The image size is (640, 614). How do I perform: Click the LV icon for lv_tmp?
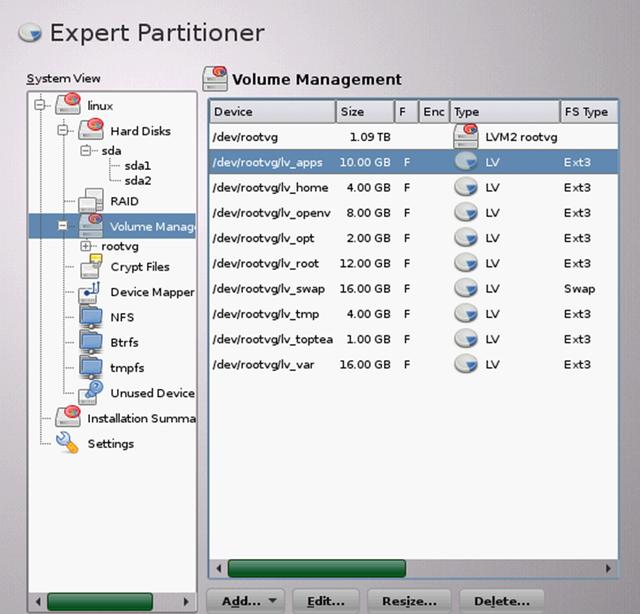tap(466, 314)
